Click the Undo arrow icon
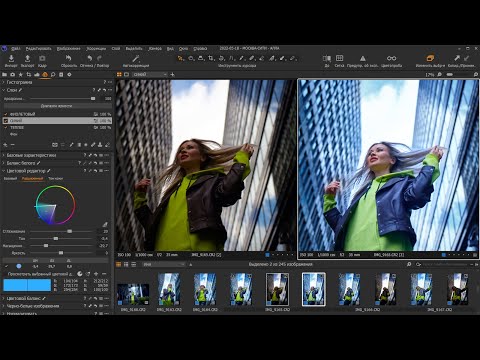480x360 pixels. pos(89,59)
